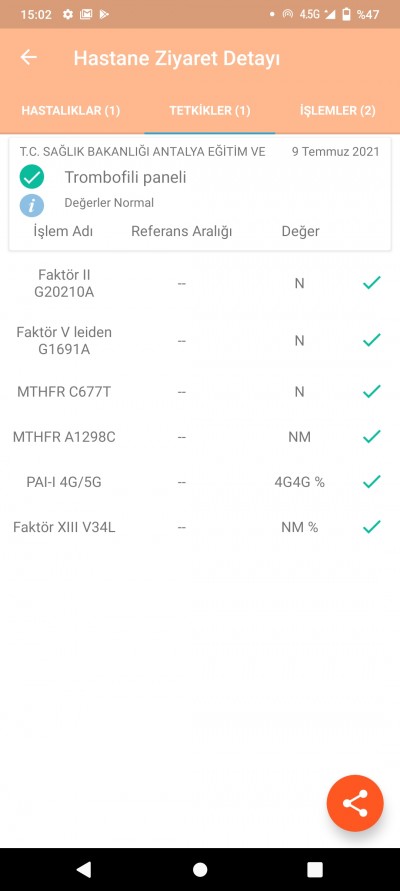Tap the checkmark on the PAI-I 4G/5G row
400x891 pixels.
point(372,482)
